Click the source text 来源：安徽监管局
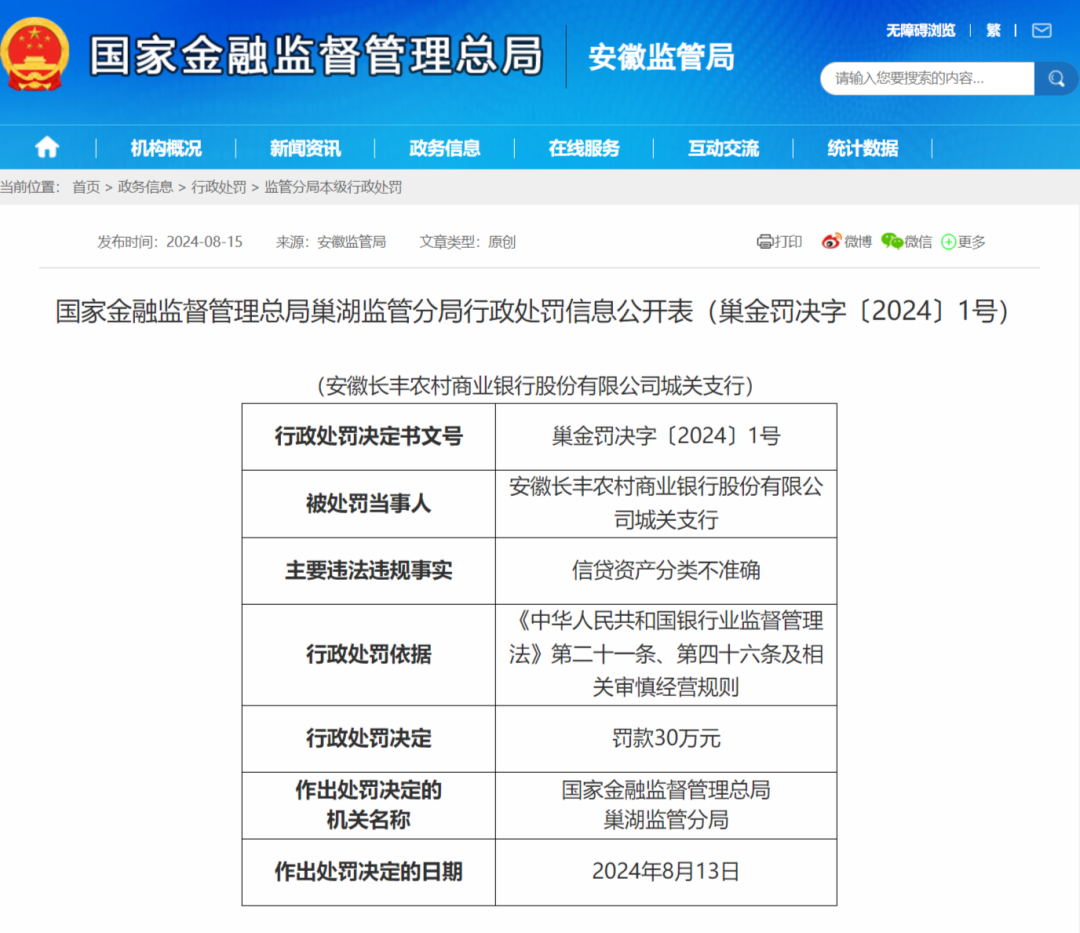Viewport: 1080px width, 933px height. tap(331, 242)
